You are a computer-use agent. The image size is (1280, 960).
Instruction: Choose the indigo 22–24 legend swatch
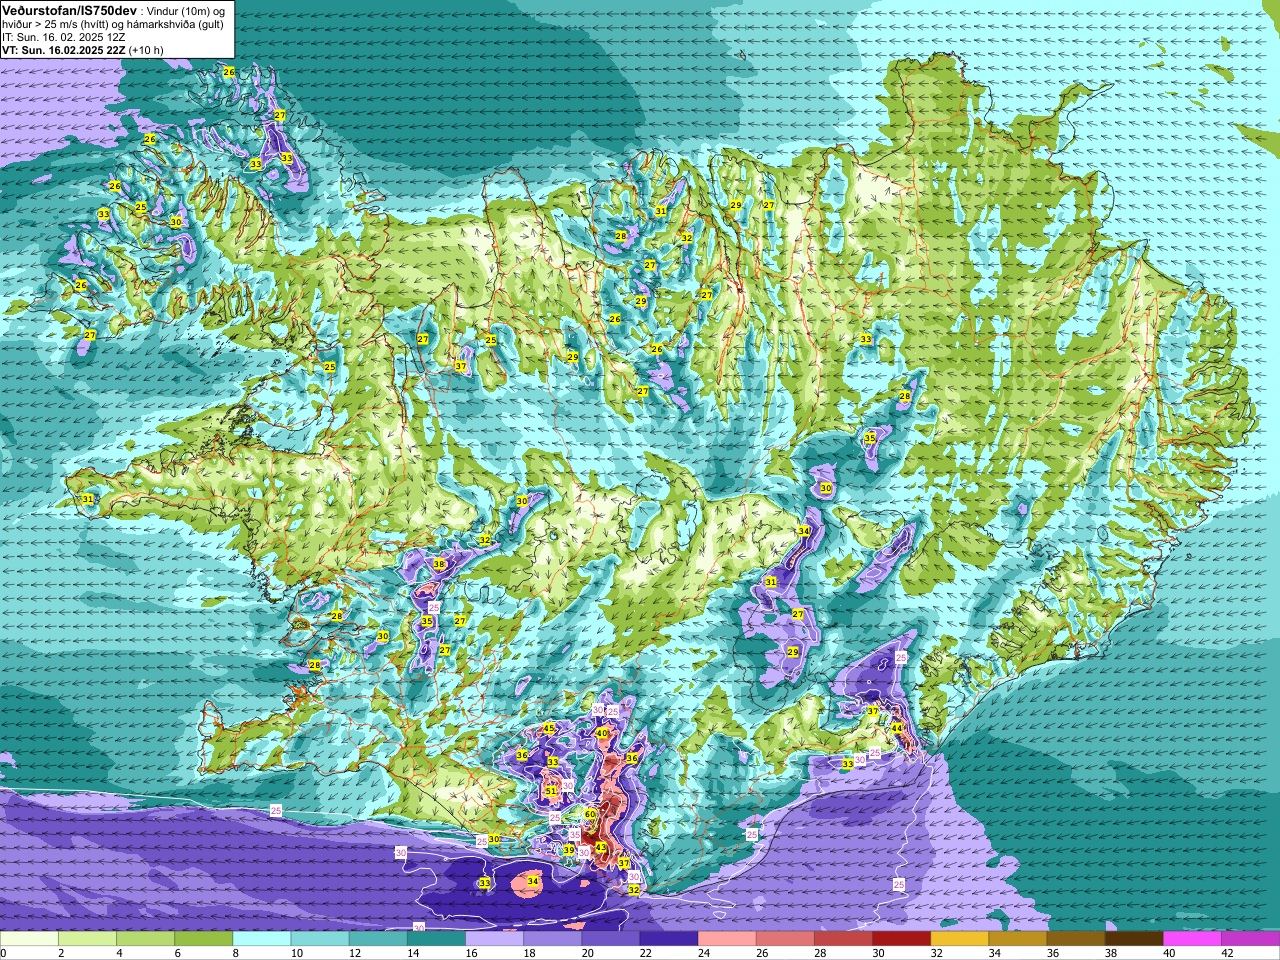[669, 939]
